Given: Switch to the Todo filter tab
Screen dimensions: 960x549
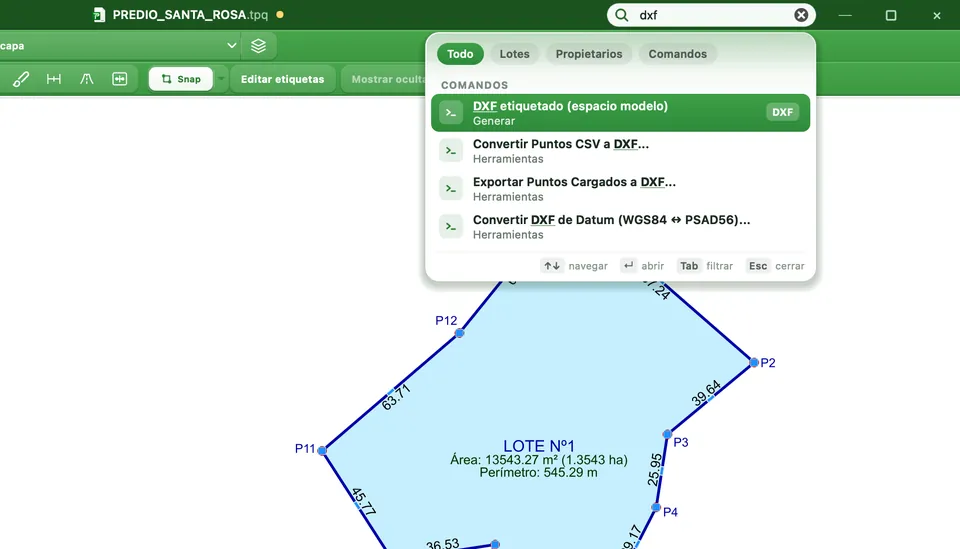Looking at the screenshot, I should 460,54.
